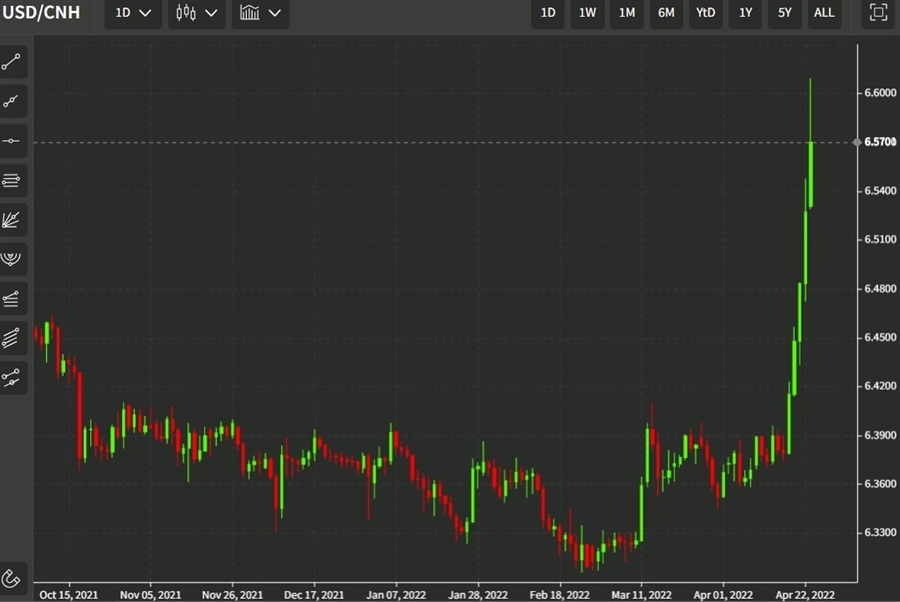This screenshot has height=602, width=900.
Task: Select the horizontal line tool
Action: click(11, 141)
